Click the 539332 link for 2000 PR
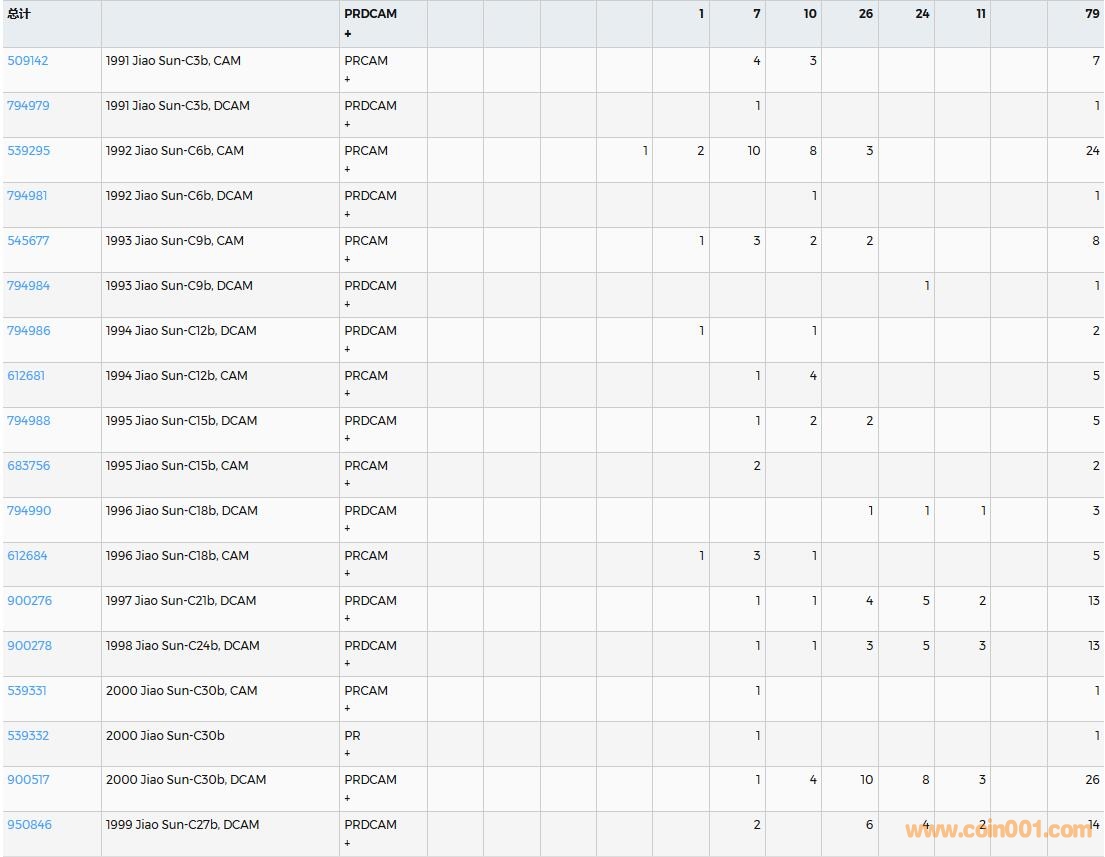The height and width of the screenshot is (857, 1105). click(28, 736)
